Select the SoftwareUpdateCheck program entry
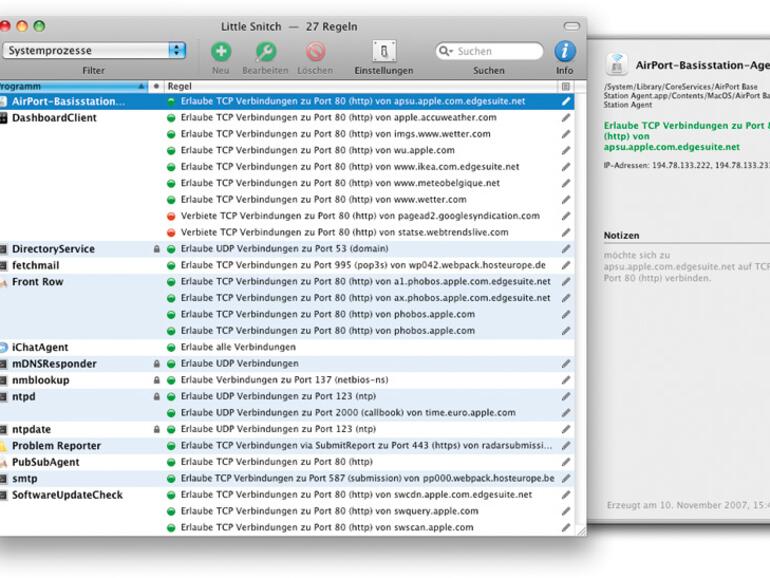Viewport: 770px width, 578px height. [x=66, y=495]
